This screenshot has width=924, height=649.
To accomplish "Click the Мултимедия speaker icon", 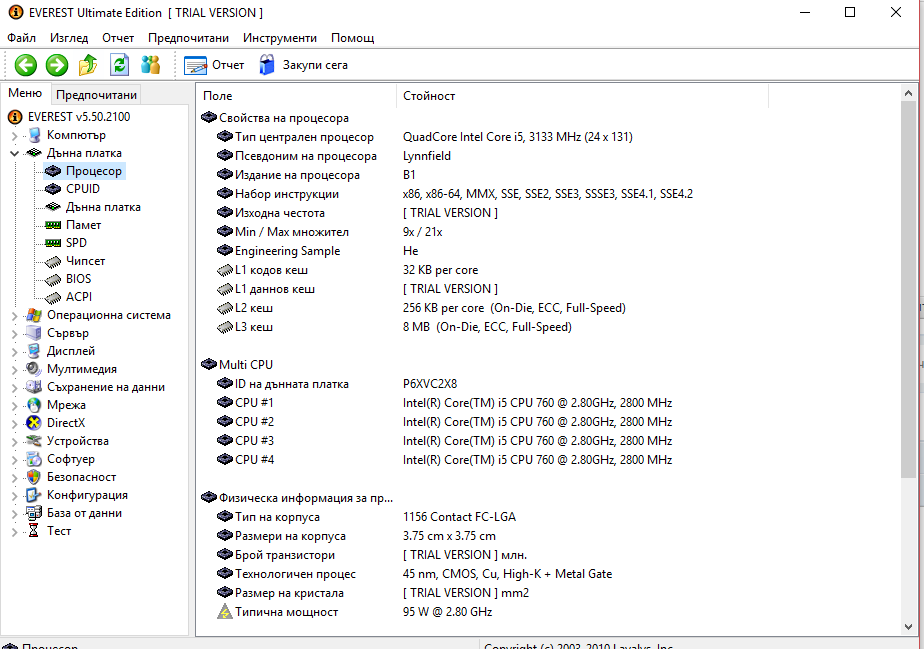I will point(34,369).
